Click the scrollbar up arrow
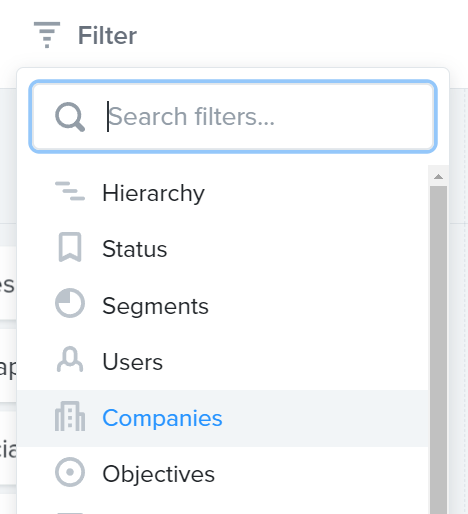 coord(438,177)
